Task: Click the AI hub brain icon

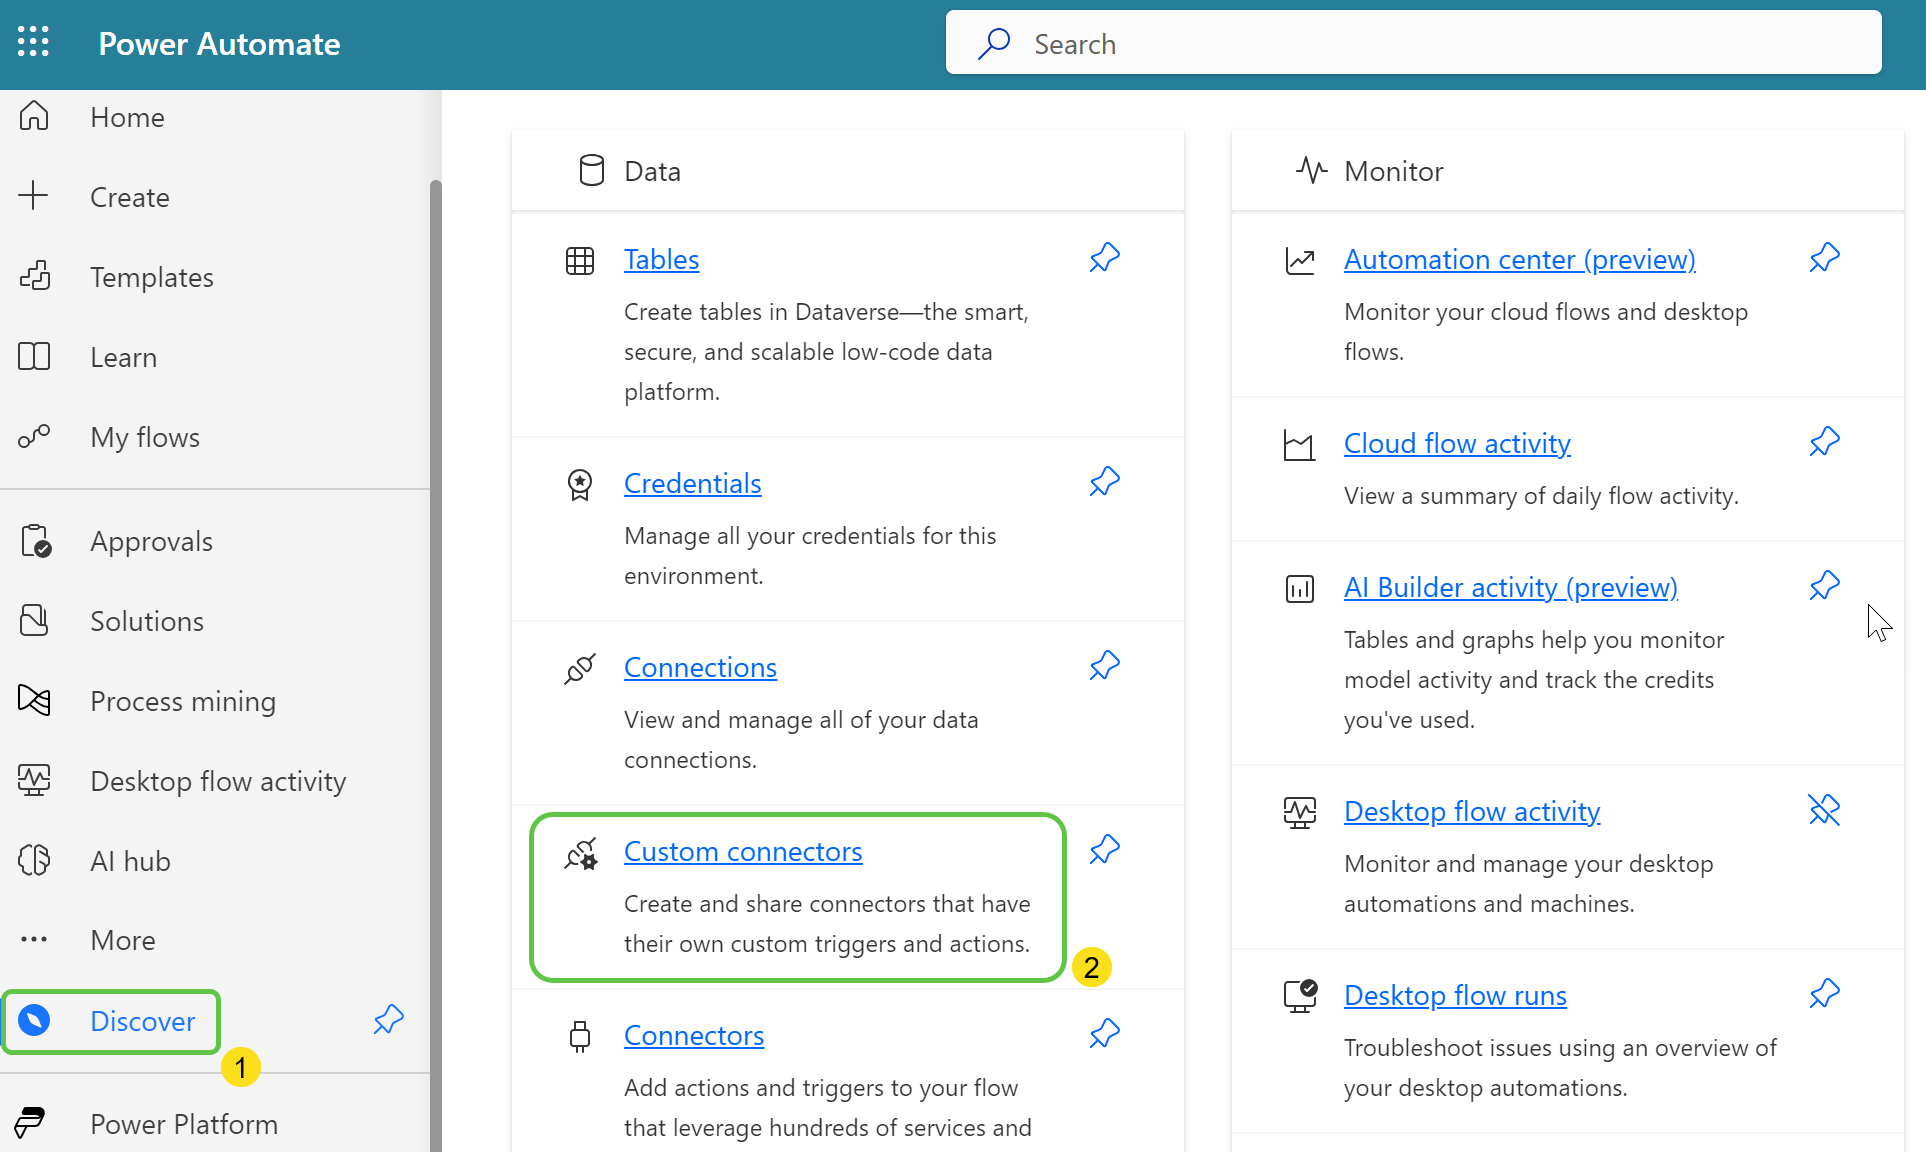Action: point(34,860)
